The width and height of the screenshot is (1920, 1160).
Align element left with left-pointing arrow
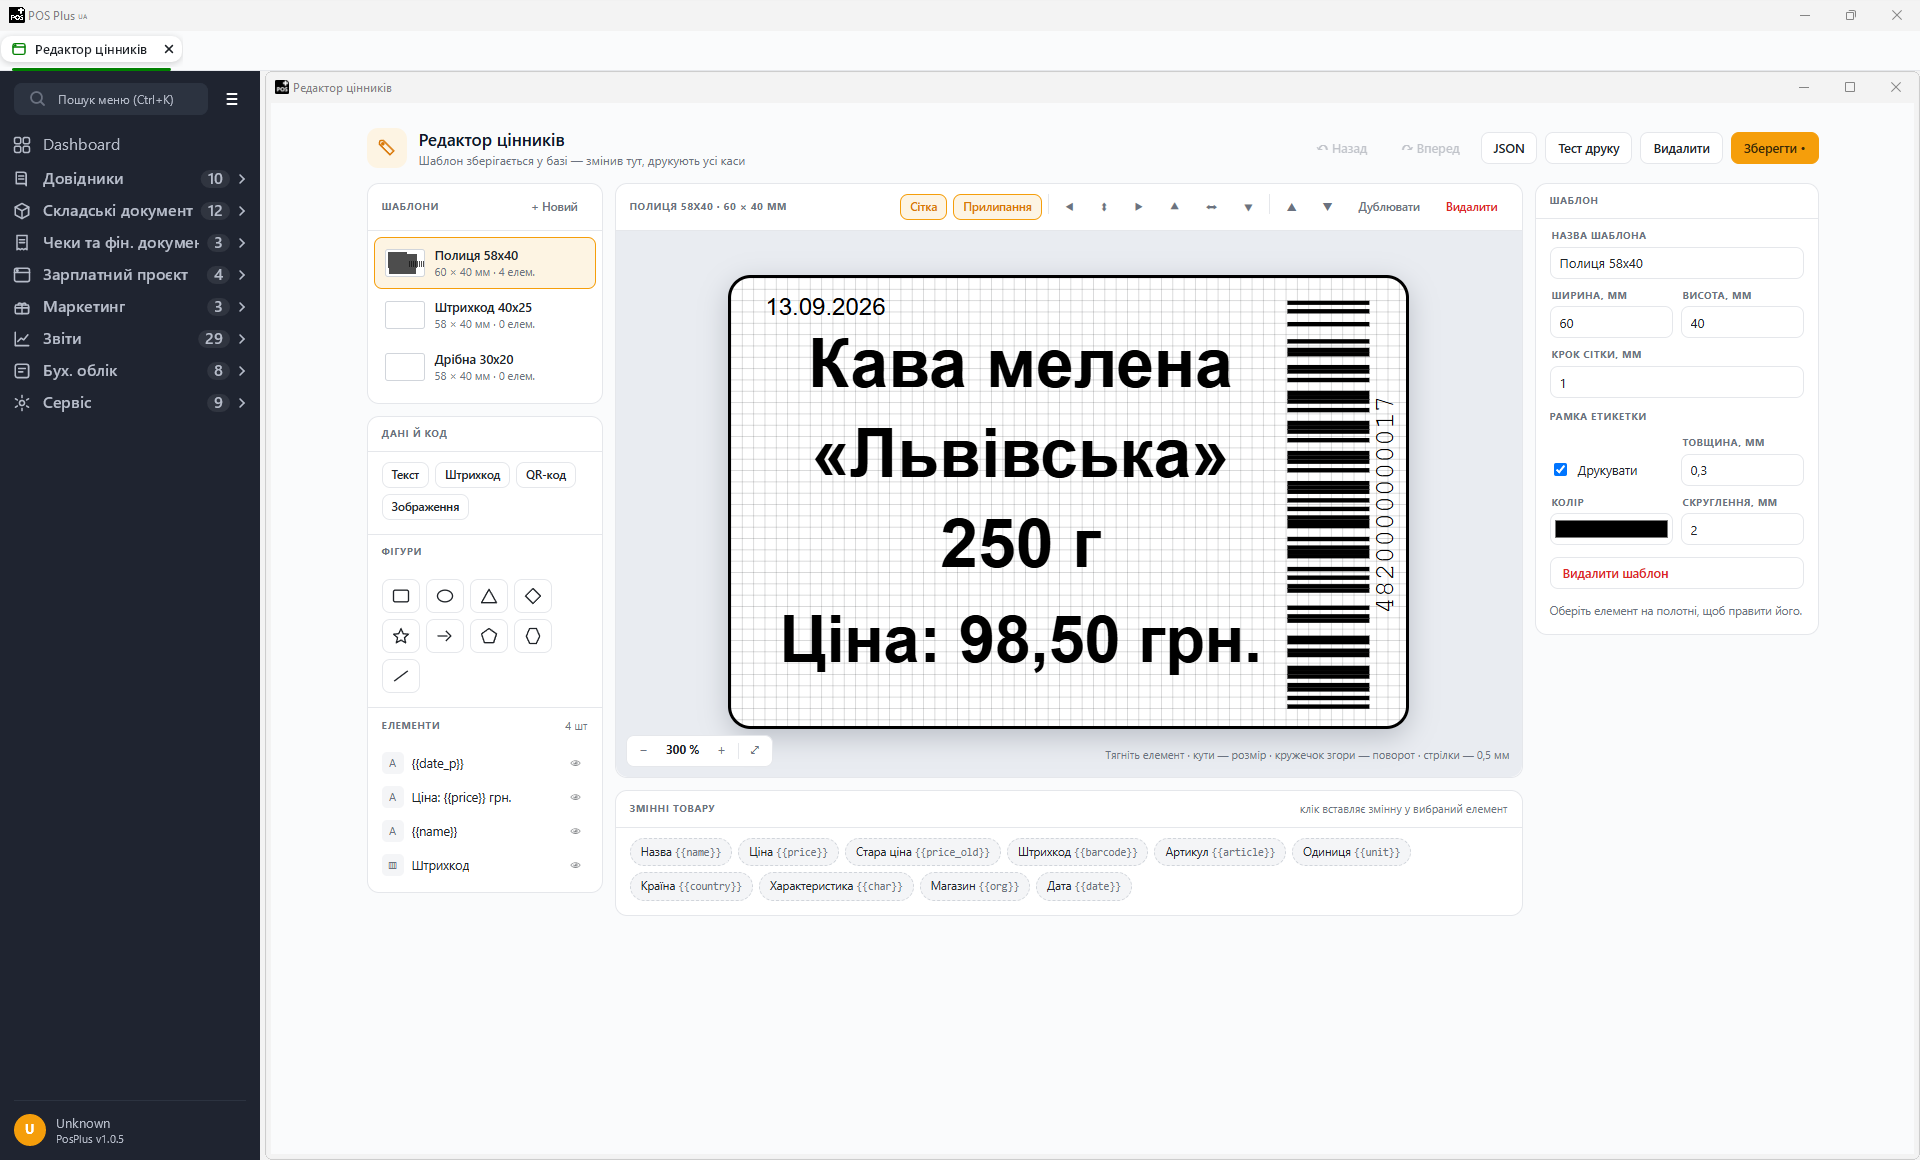pos(1069,207)
